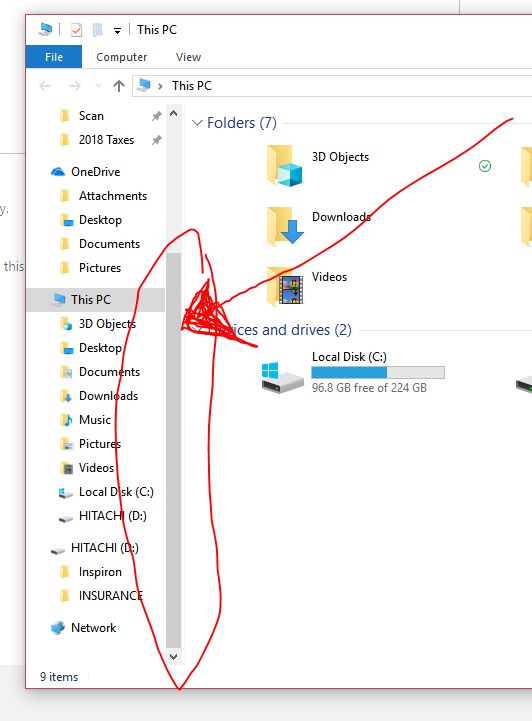Select the Downloads folder icon in main pane
This screenshot has height=721, width=532.
tap(284, 225)
